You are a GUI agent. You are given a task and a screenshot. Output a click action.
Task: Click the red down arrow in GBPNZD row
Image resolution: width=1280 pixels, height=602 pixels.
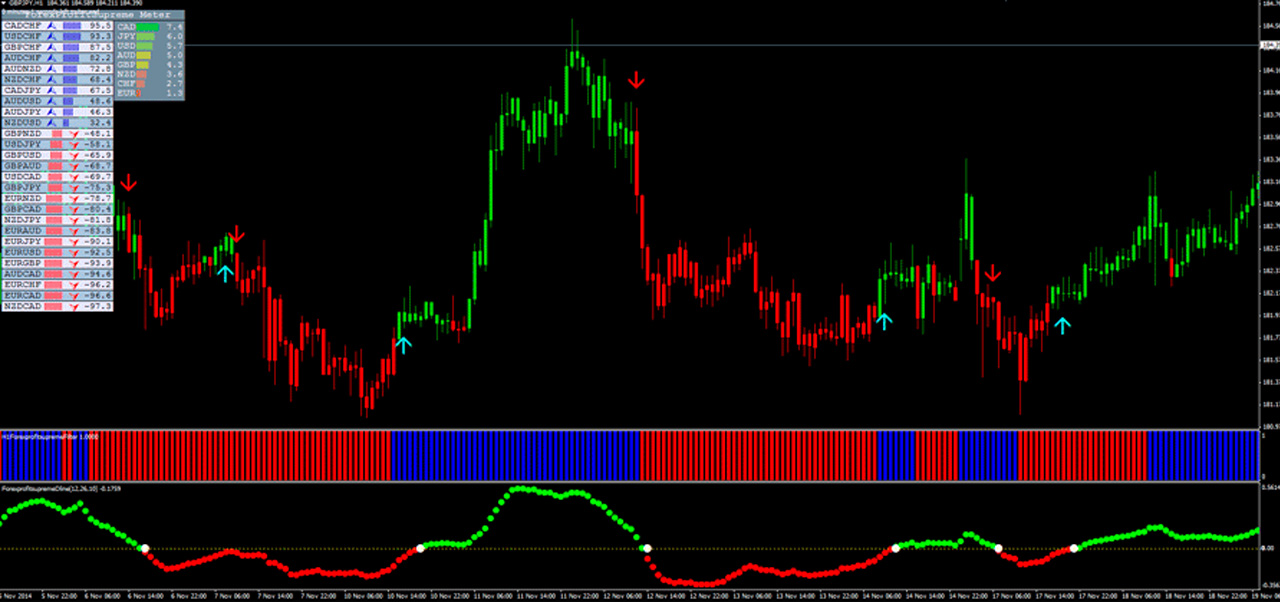[75, 133]
